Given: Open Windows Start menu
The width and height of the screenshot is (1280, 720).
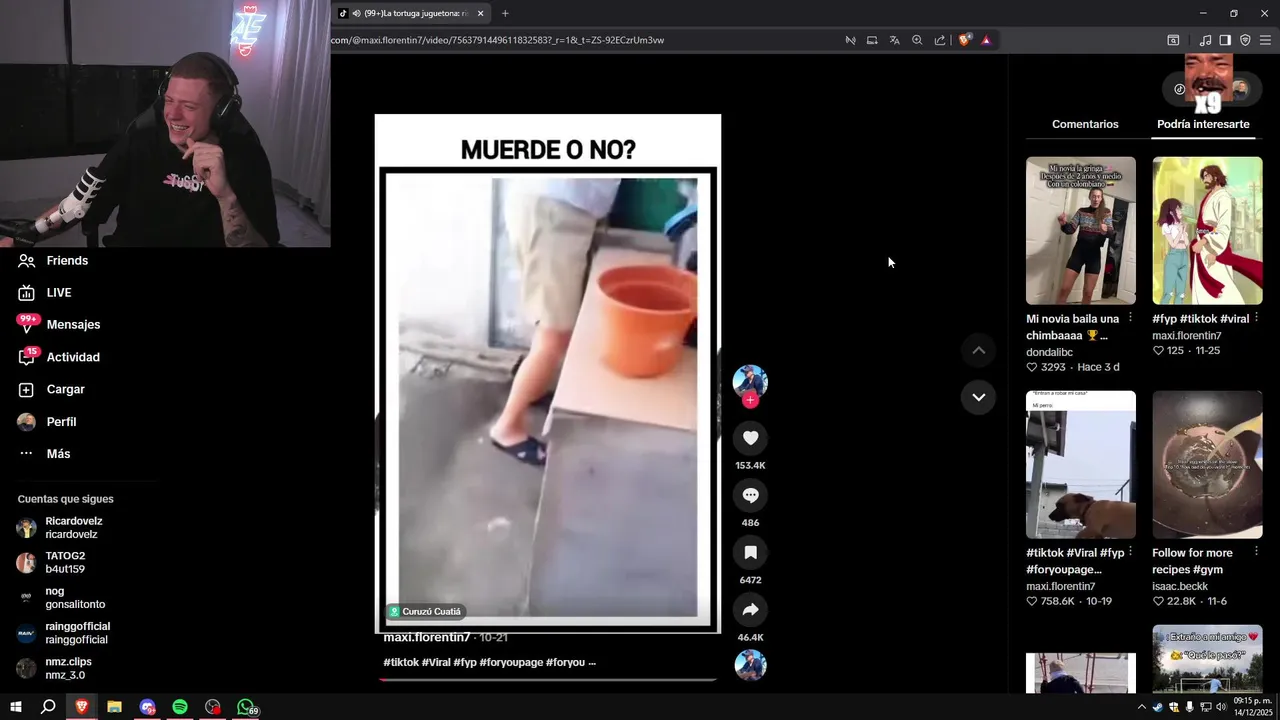Looking at the screenshot, I should click(x=16, y=707).
